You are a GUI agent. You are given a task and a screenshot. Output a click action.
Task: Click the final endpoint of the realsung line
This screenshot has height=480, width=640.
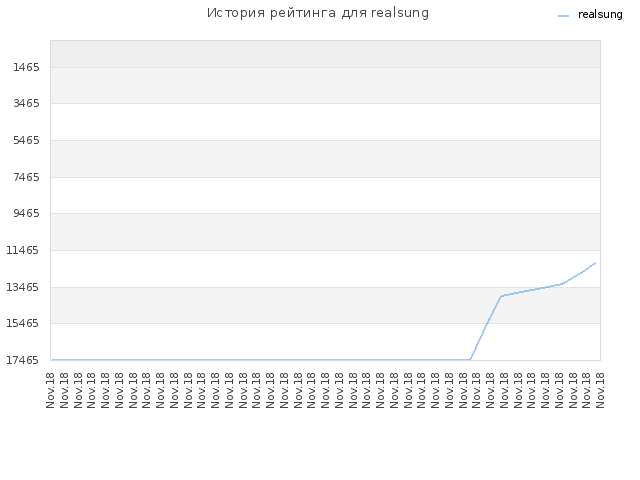click(x=596, y=263)
